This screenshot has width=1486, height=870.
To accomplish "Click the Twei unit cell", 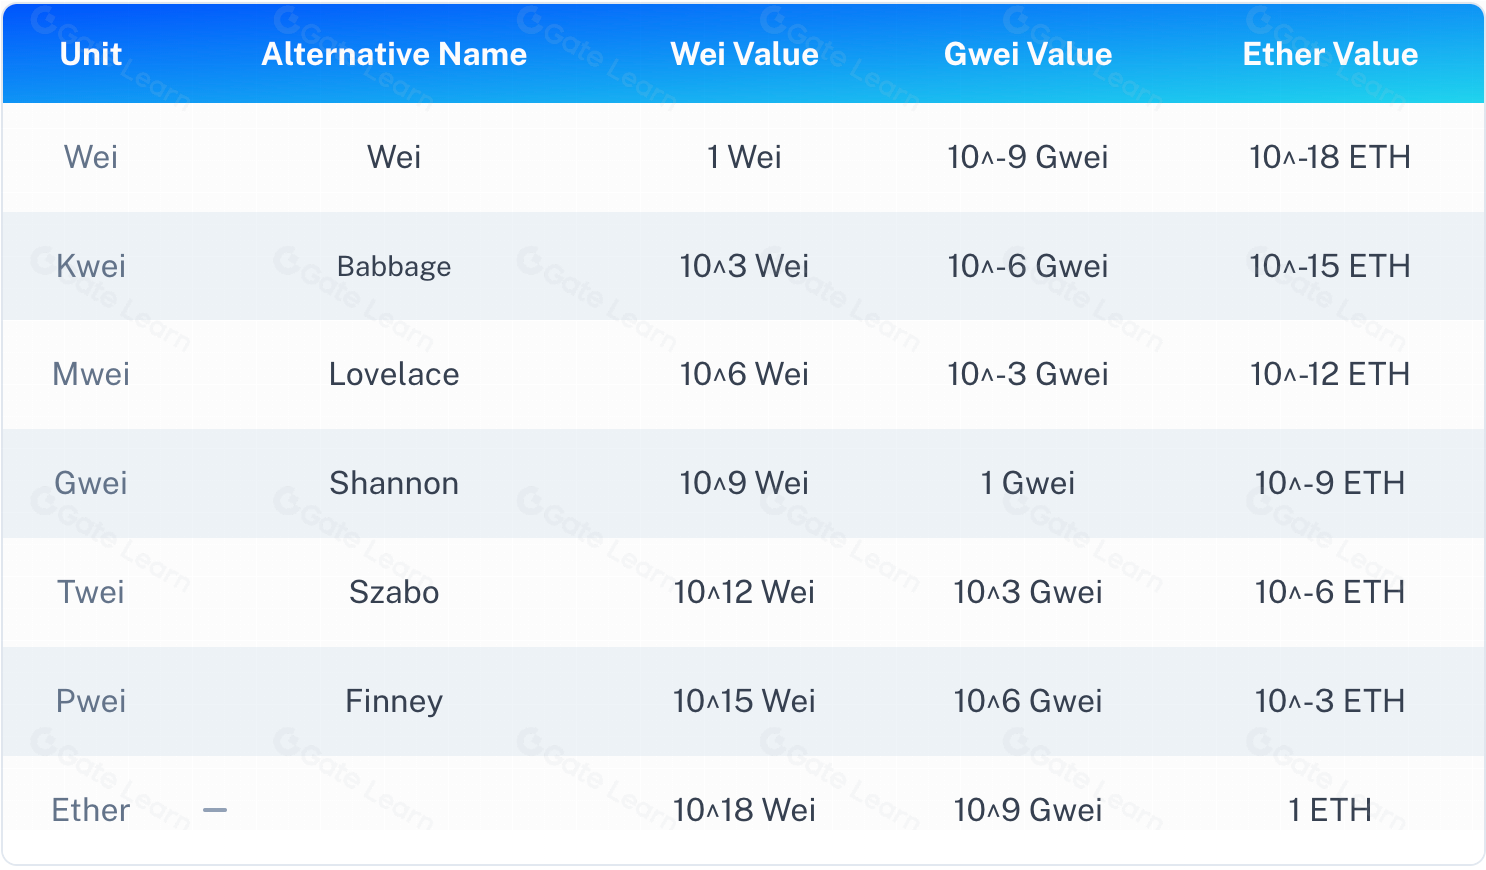I will coord(91,592).
